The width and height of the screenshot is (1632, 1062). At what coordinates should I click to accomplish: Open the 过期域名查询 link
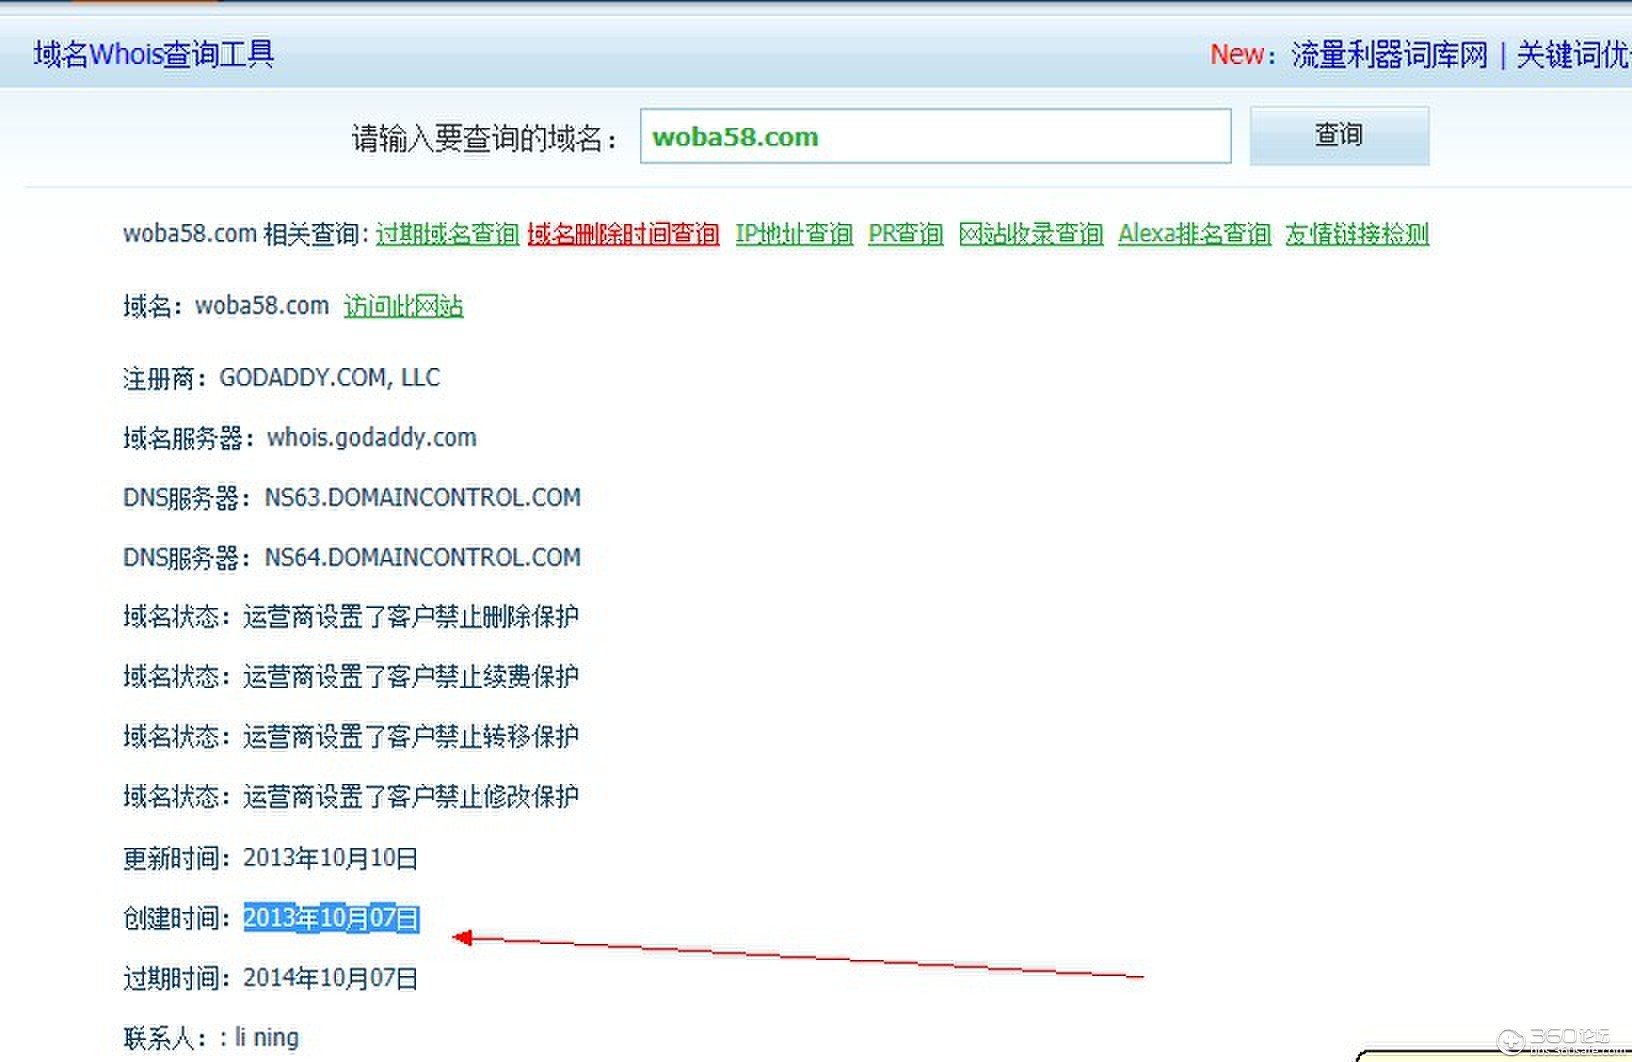tap(446, 233)
